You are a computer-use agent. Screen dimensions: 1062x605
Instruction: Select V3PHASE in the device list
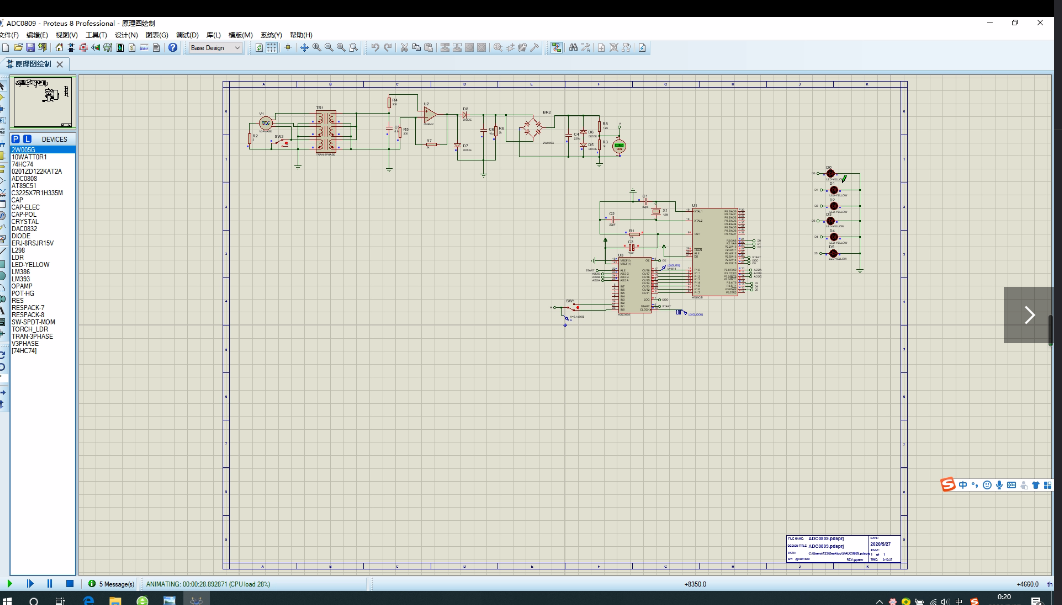(x=43, y=343)
